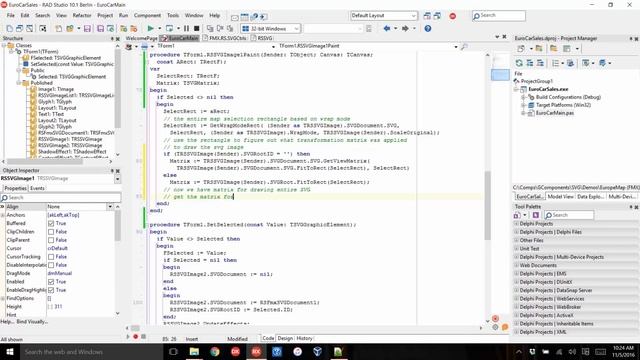Open the Align property value dropdown
Screen dimensions: 640x360
pyautogui.click(x=110, y=207)
